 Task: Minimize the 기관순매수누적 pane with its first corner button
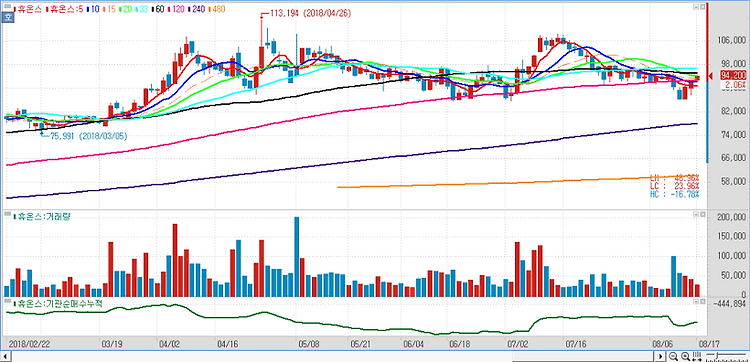point(696,302)
